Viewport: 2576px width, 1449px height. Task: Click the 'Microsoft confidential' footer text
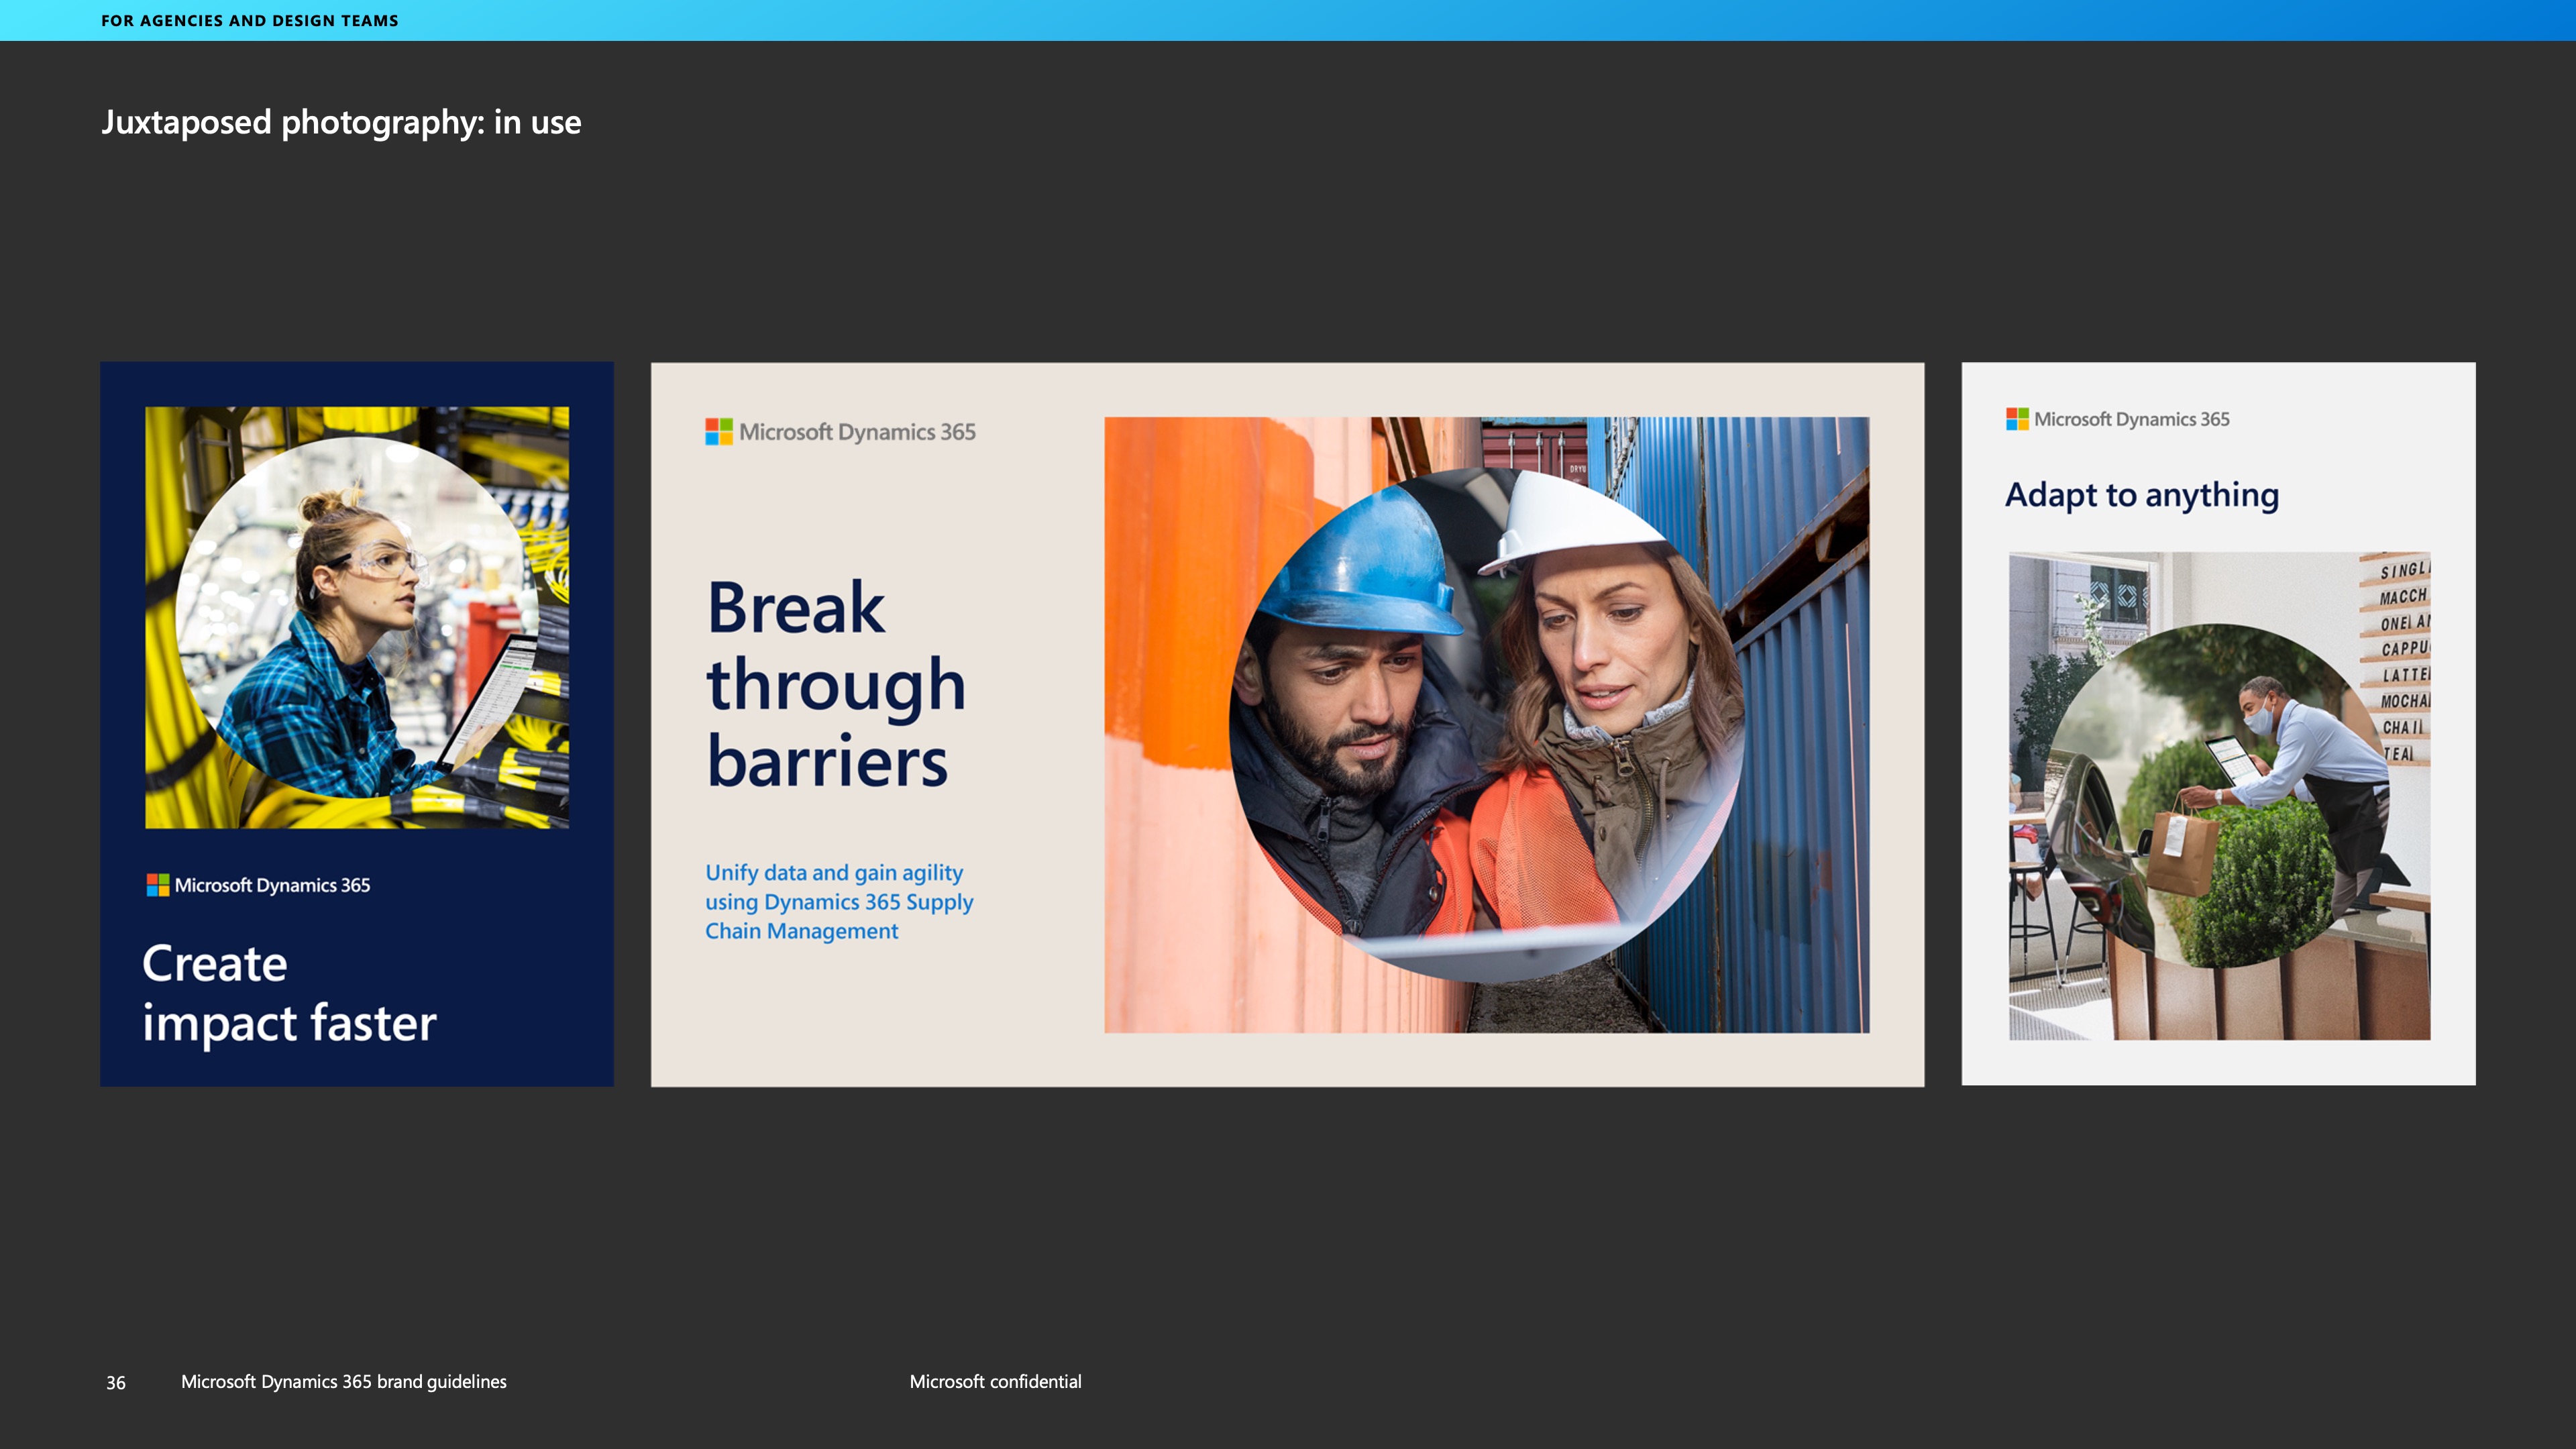point(995,1382)
